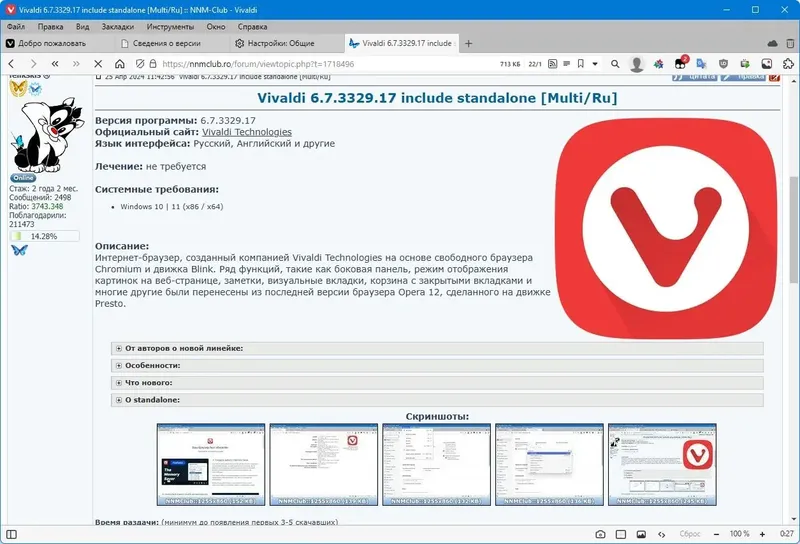Screen dimensions: 800x544
Task: Open the 245 KB screenshot thumbnail
Action: point(662,464)
